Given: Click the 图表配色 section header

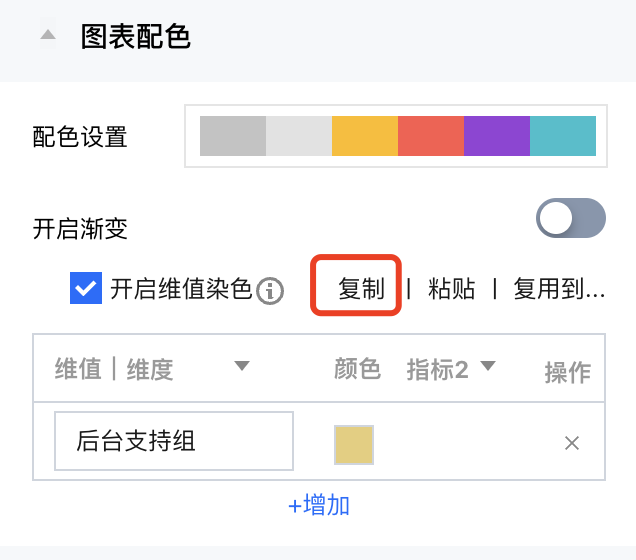Looking at the screenshot, I should point(135,37).
